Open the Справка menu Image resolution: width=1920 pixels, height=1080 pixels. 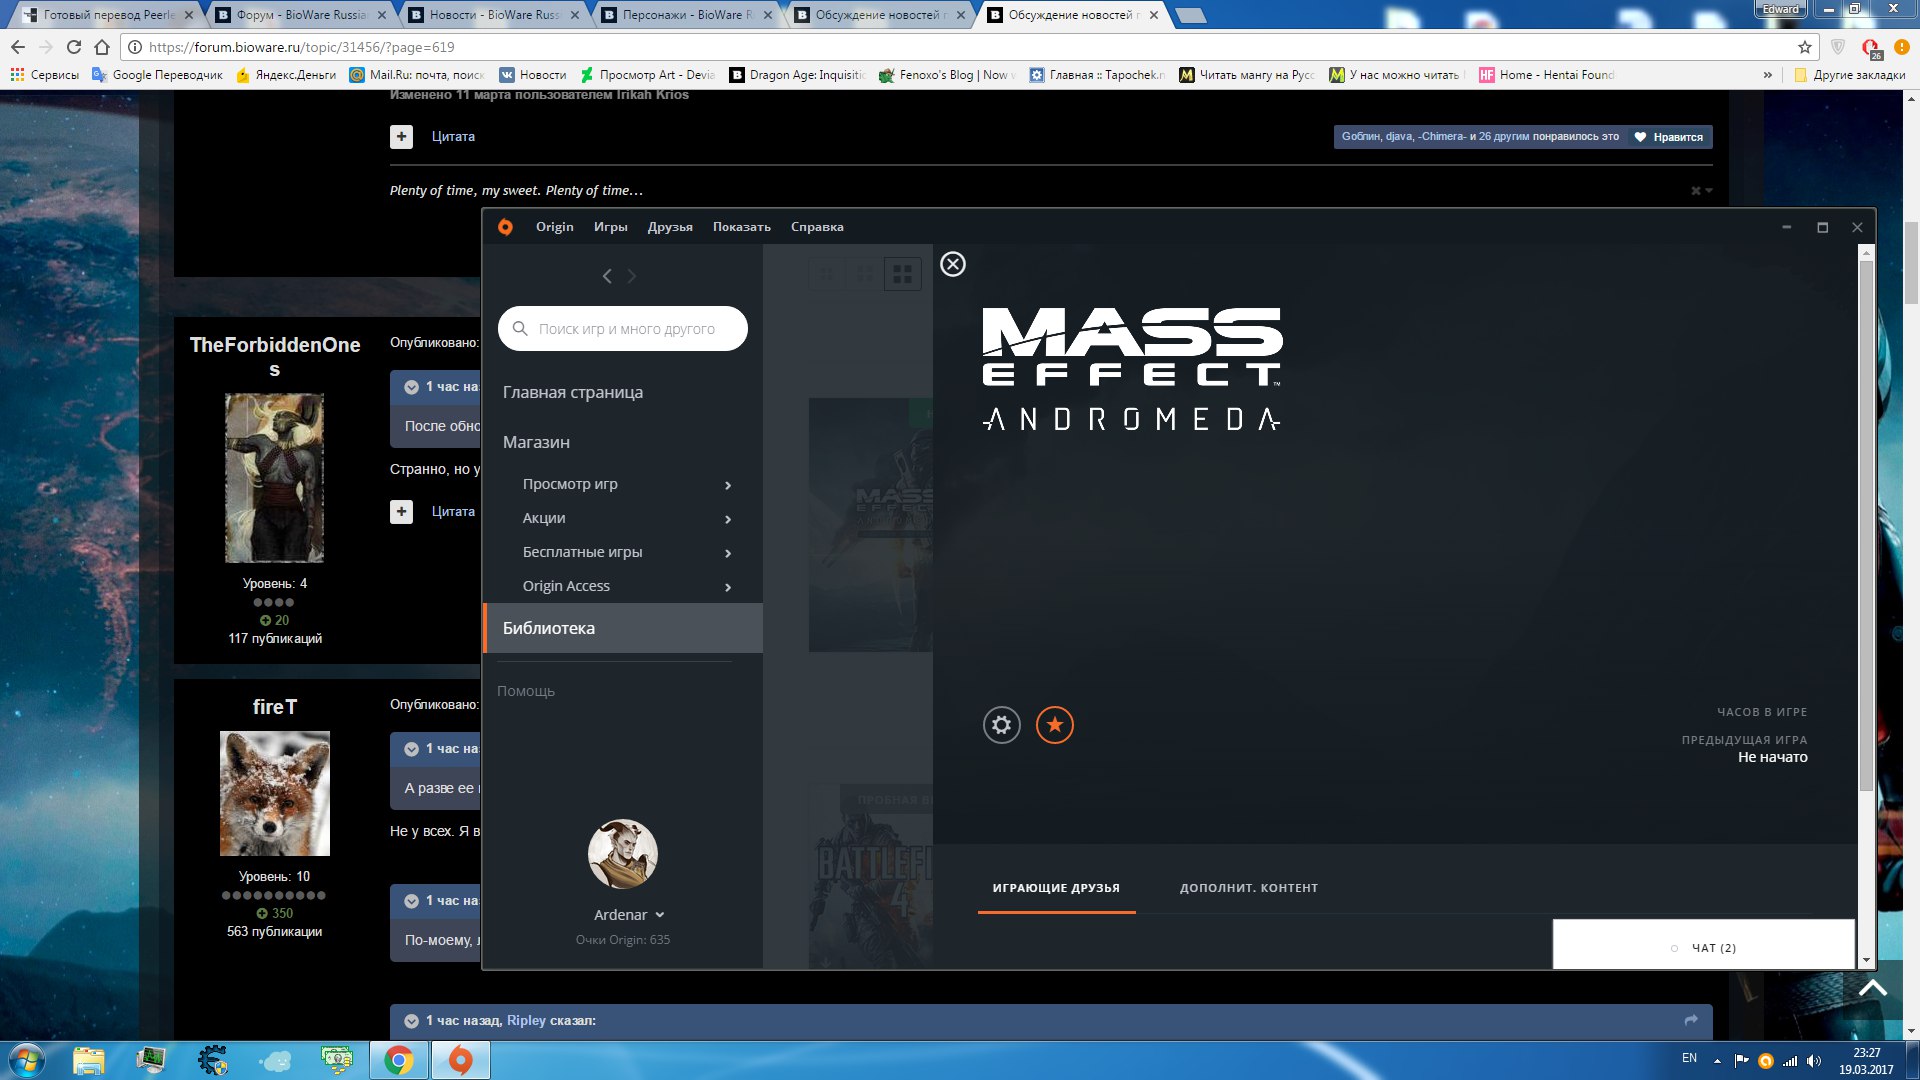[x=817, y=227]
